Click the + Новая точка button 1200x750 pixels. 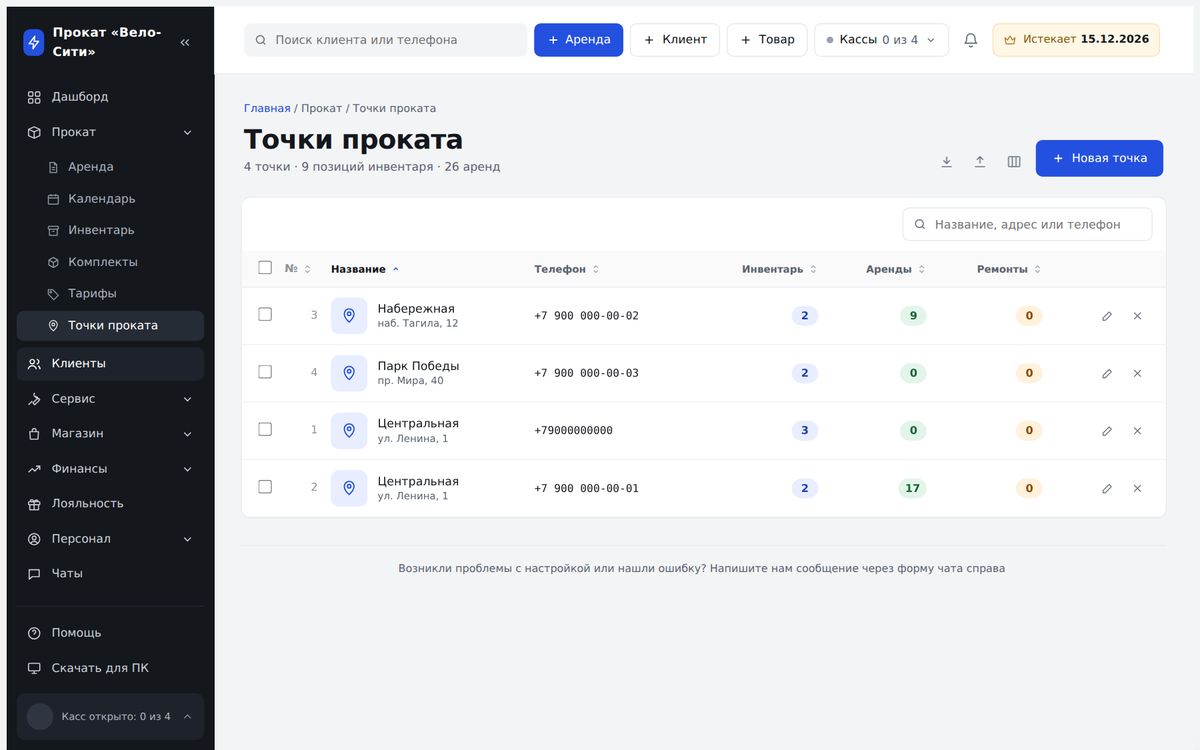click(x=1099, y=158)
